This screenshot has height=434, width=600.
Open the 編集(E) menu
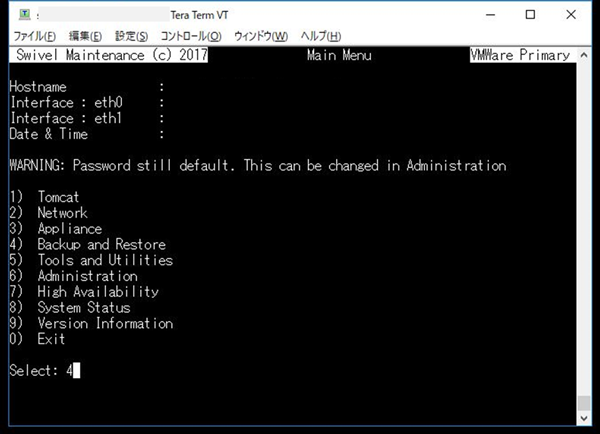(85, 36)
